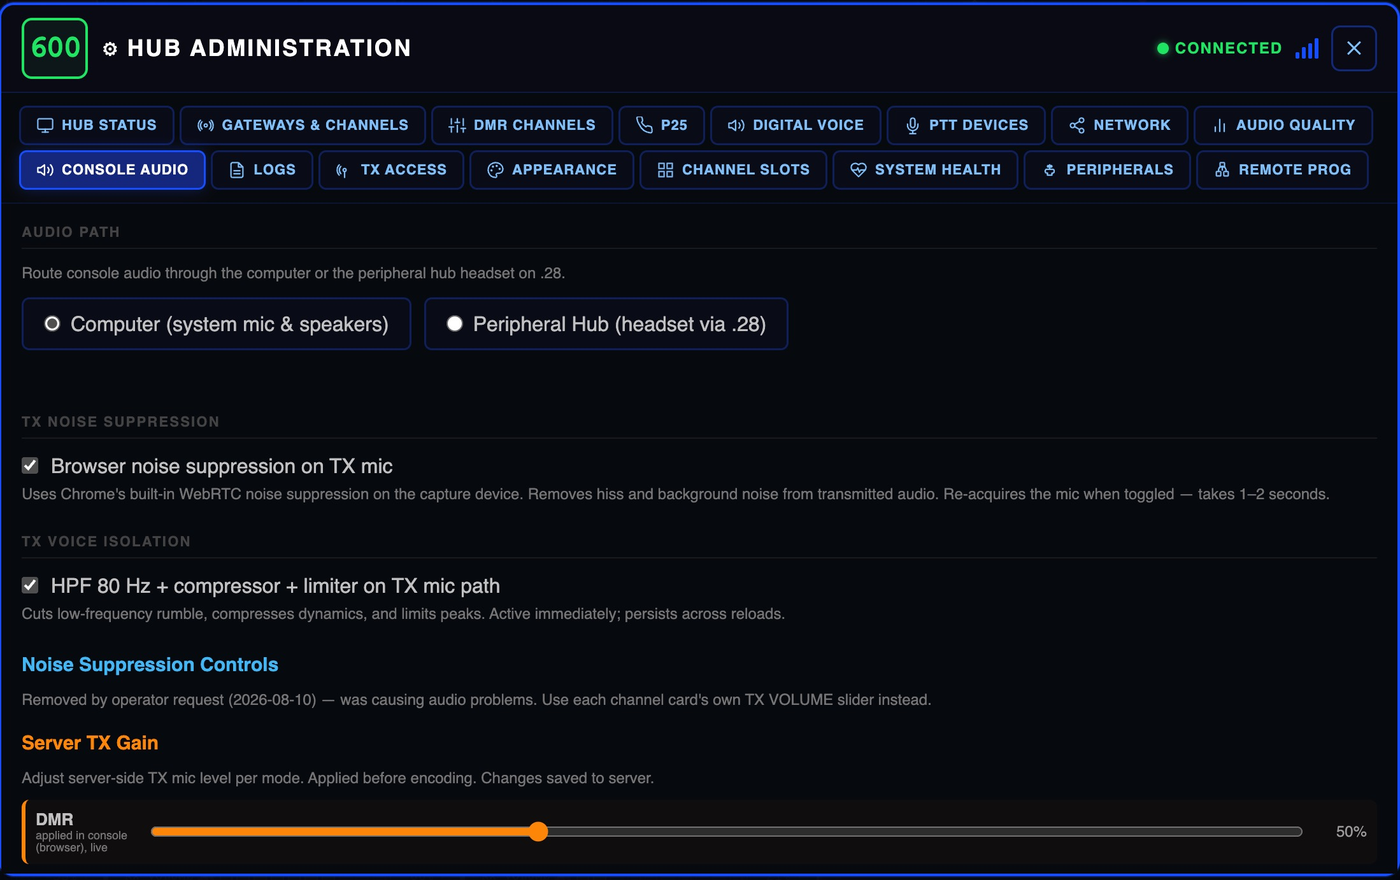The height and width of the screenshot is (880, 1400).
Task: Open the P25 tab
Action: pyautogui.click(x=662, y=126)
